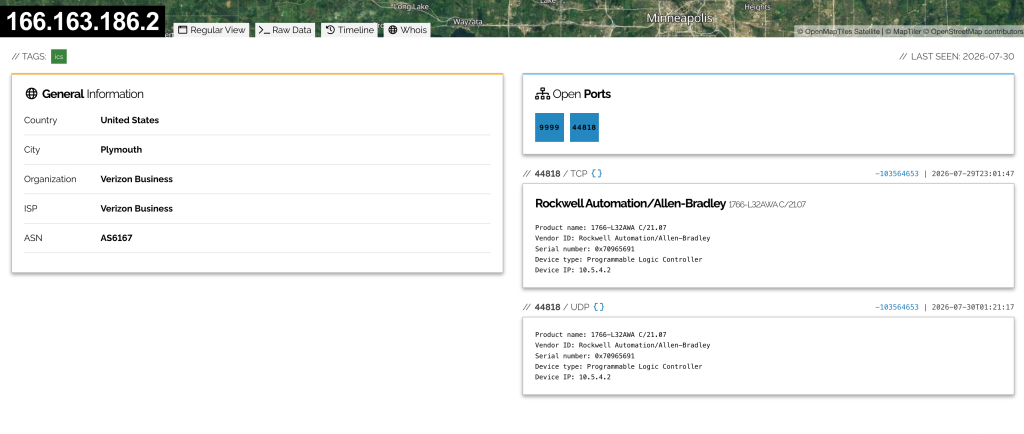Switch to the Raw Data tab

(x=284, y=30)
